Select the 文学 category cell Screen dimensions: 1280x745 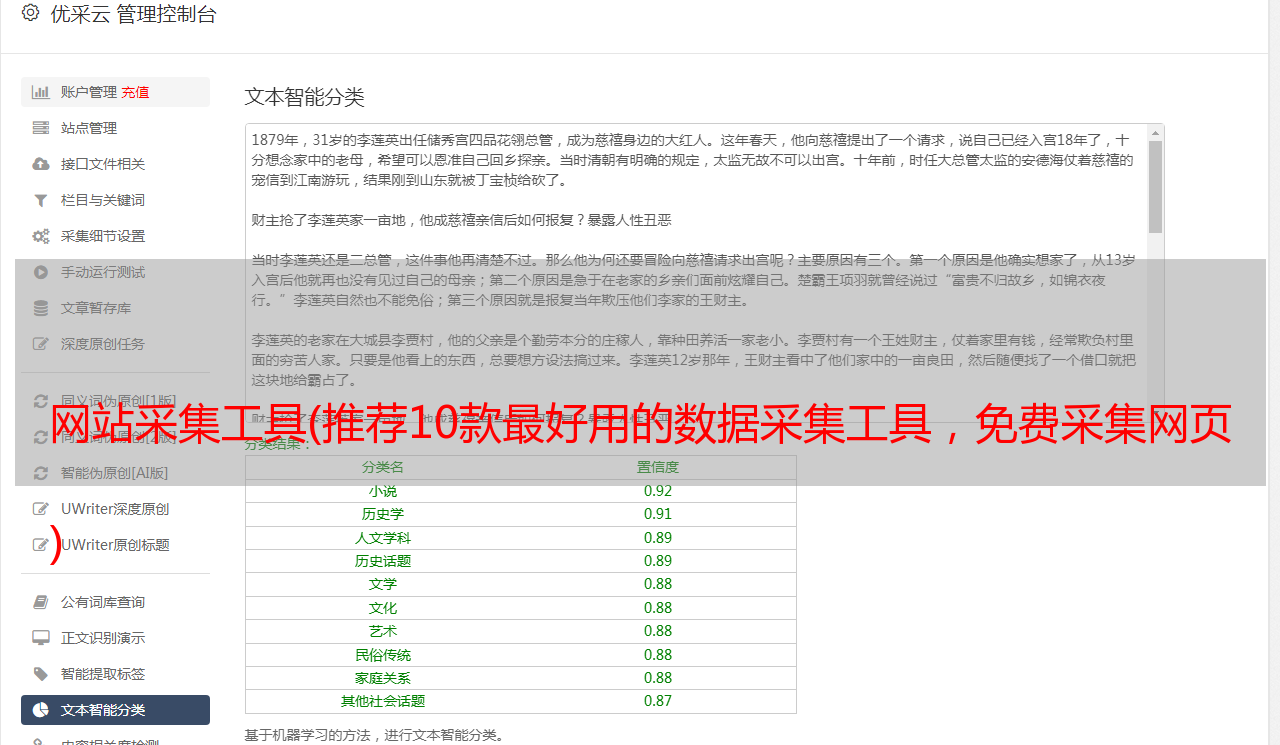click(x=383, y=584)
